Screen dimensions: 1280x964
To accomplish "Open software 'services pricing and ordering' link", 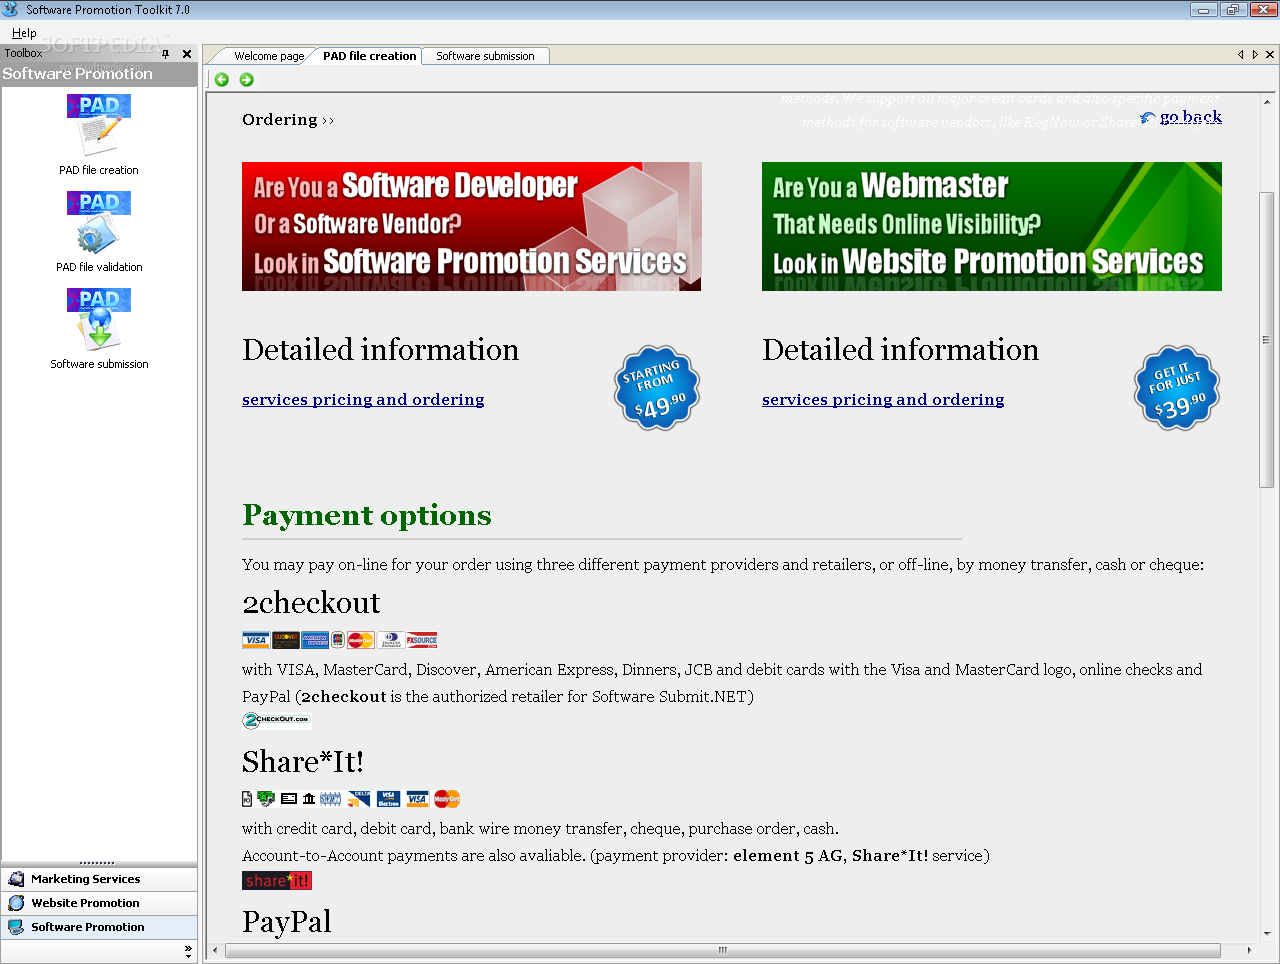I will point(363,400).
